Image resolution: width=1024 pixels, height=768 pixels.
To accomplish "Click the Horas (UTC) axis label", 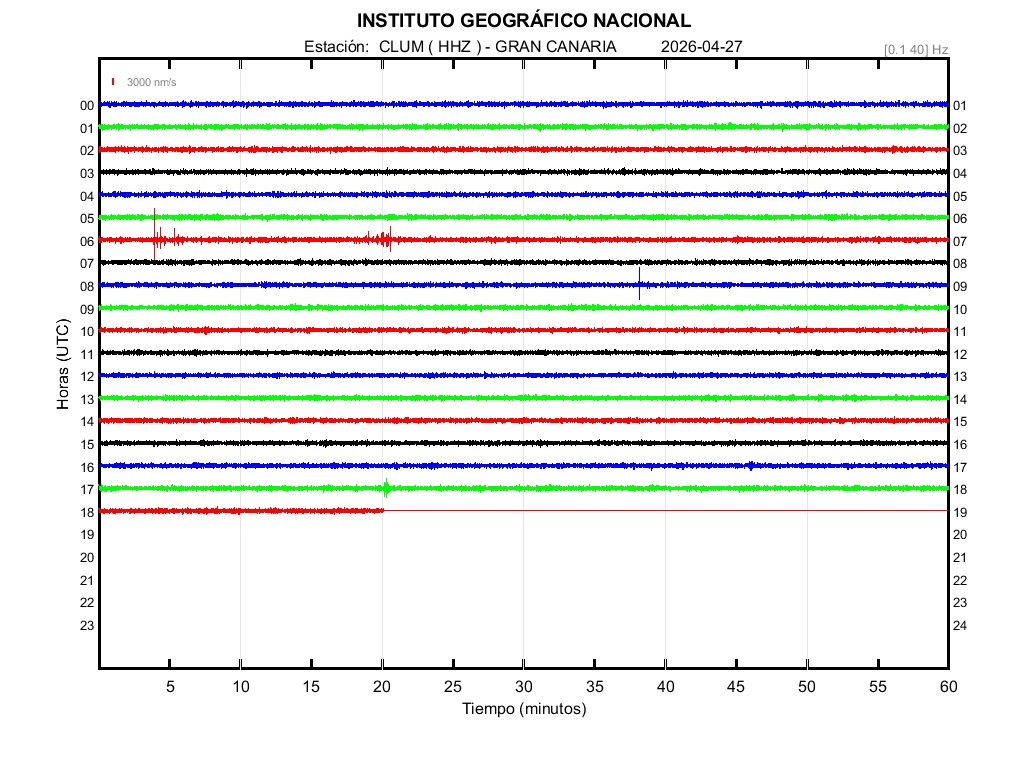I will [63, 365].
